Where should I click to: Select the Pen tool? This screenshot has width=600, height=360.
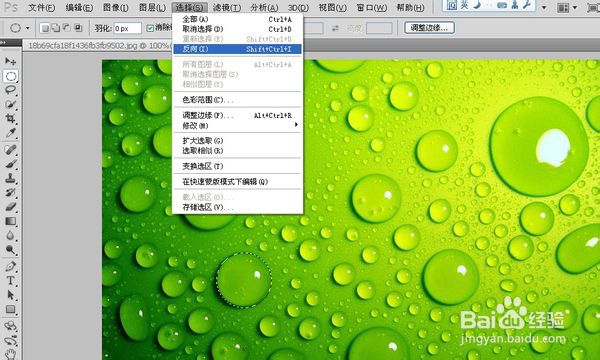(10, 266)
